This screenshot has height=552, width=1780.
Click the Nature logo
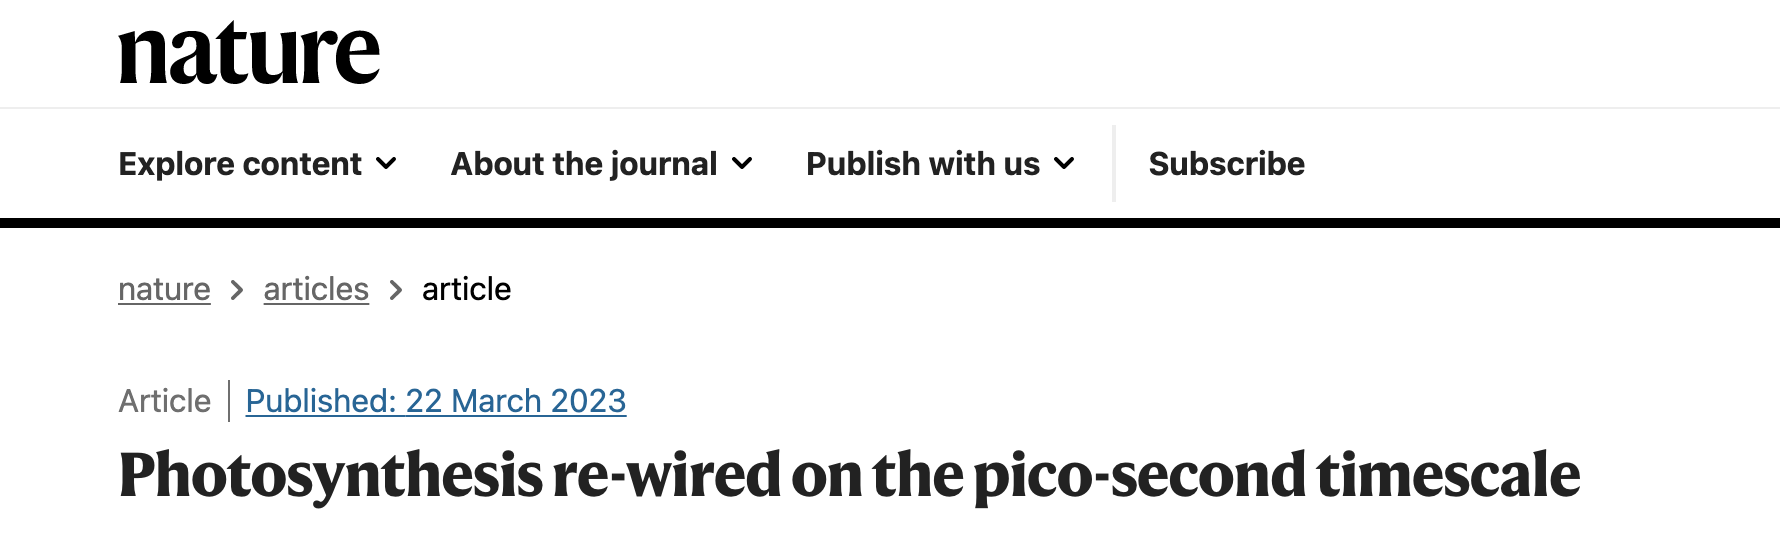[x=249, y=54]
